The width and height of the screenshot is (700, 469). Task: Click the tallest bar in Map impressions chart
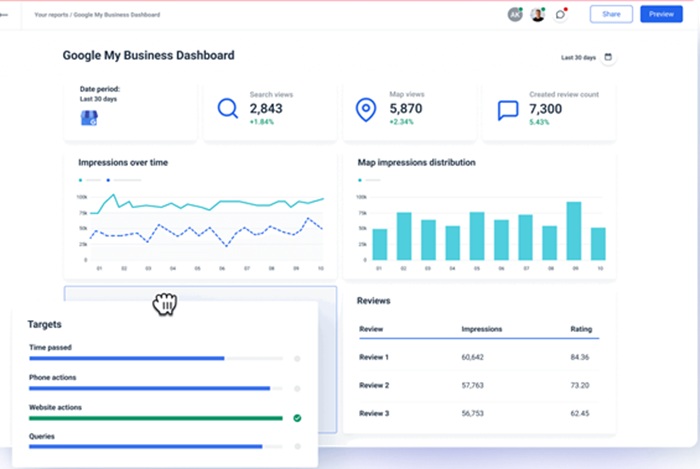(574, 231)
